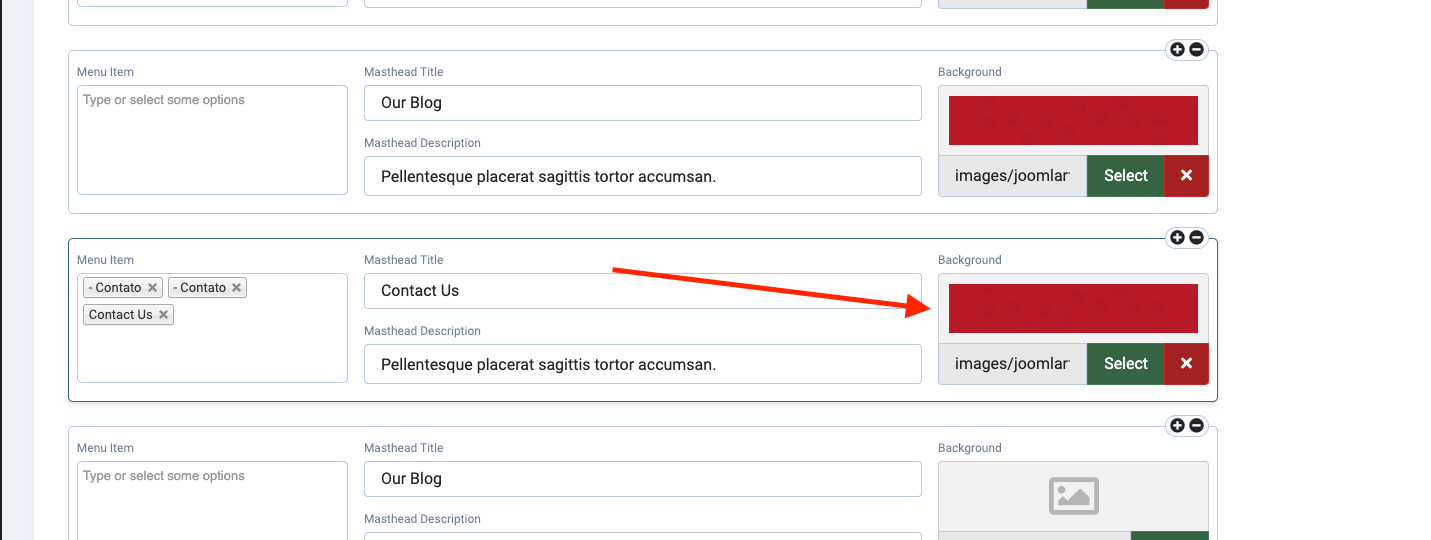Focus the Masthead Title field containing "Contact Us"

pyautogui.click(x=642, y=291)
